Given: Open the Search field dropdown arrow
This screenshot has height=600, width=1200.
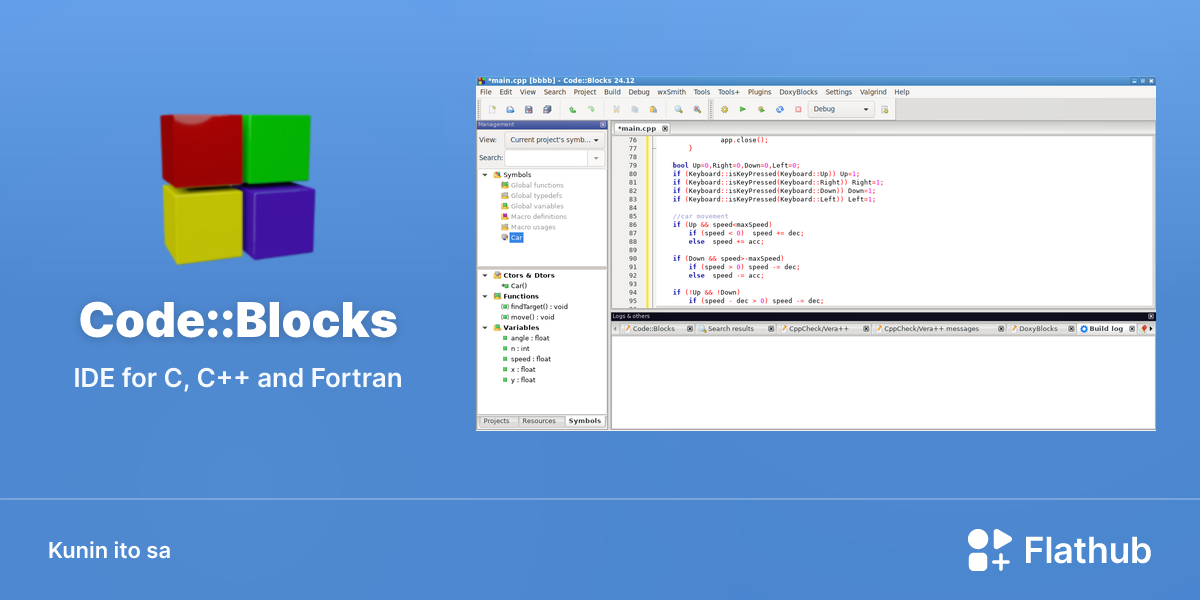Looking at the screenshot, I should pos(597,158).
